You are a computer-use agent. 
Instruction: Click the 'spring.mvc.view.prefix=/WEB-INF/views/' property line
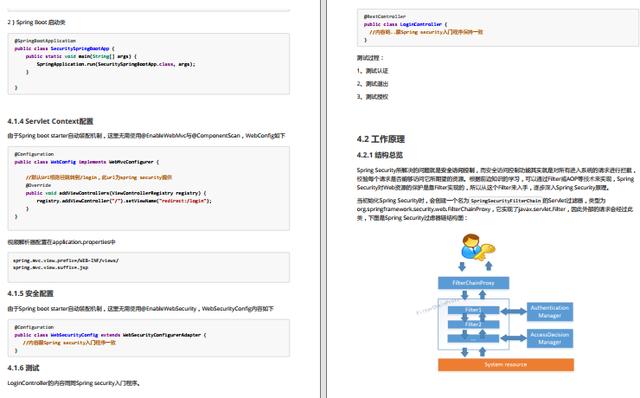tap(66, 260)
